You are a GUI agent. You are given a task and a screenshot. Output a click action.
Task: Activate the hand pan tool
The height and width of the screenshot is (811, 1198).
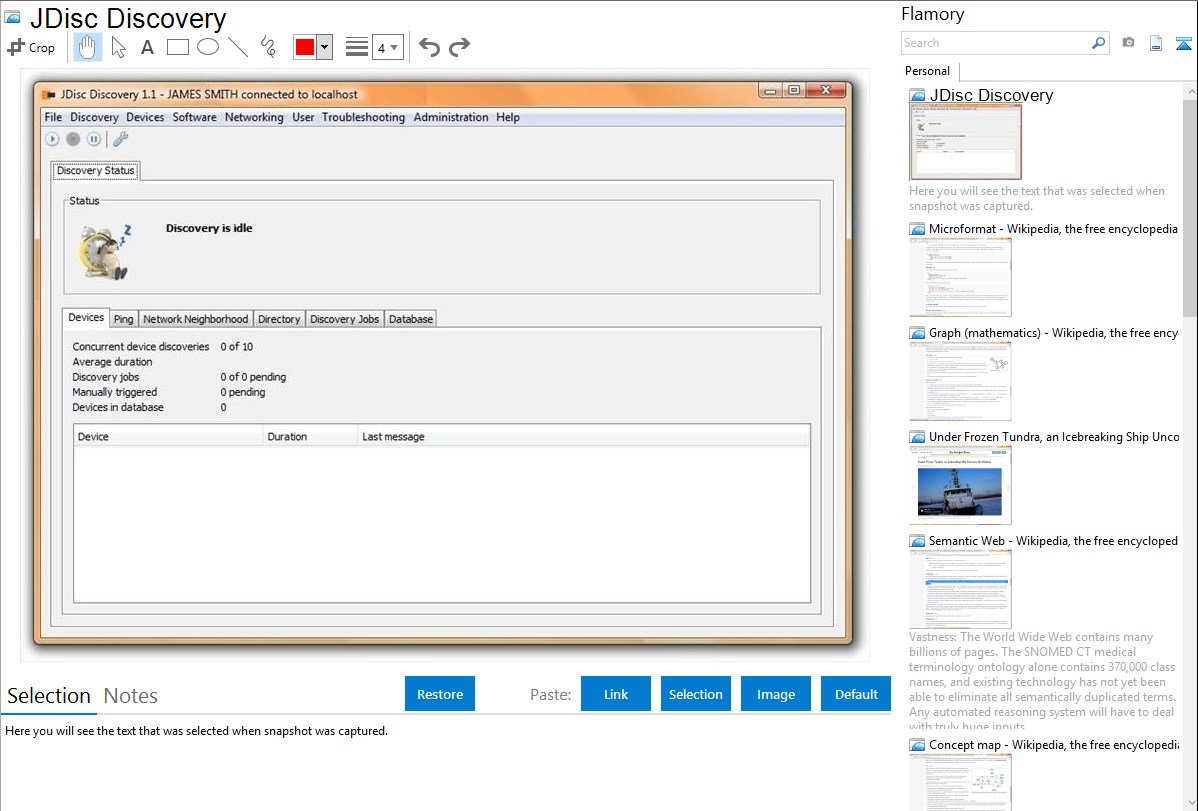pyautogui.click(x=87, y=47)
